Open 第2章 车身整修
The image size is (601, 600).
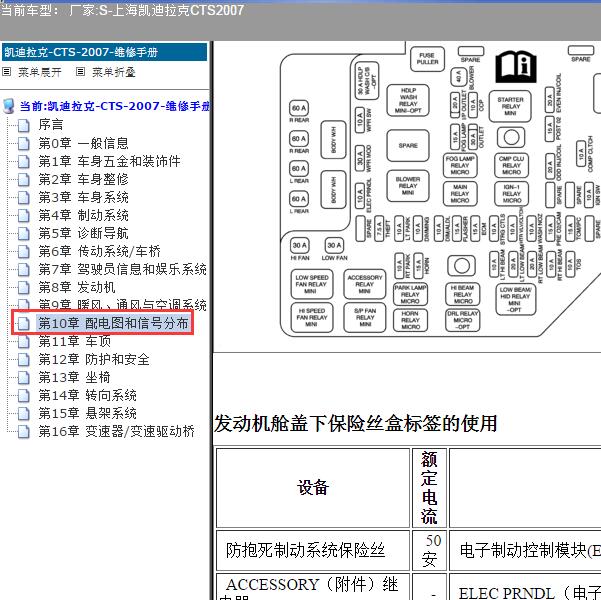(x=83, y=179)
